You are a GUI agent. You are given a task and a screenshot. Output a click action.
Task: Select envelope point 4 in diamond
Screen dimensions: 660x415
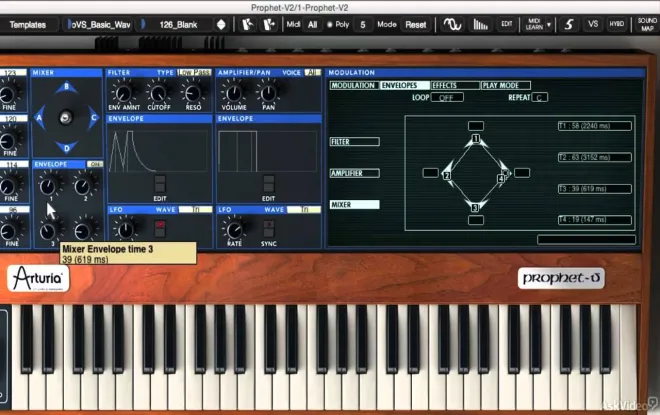tap(501, 178)
